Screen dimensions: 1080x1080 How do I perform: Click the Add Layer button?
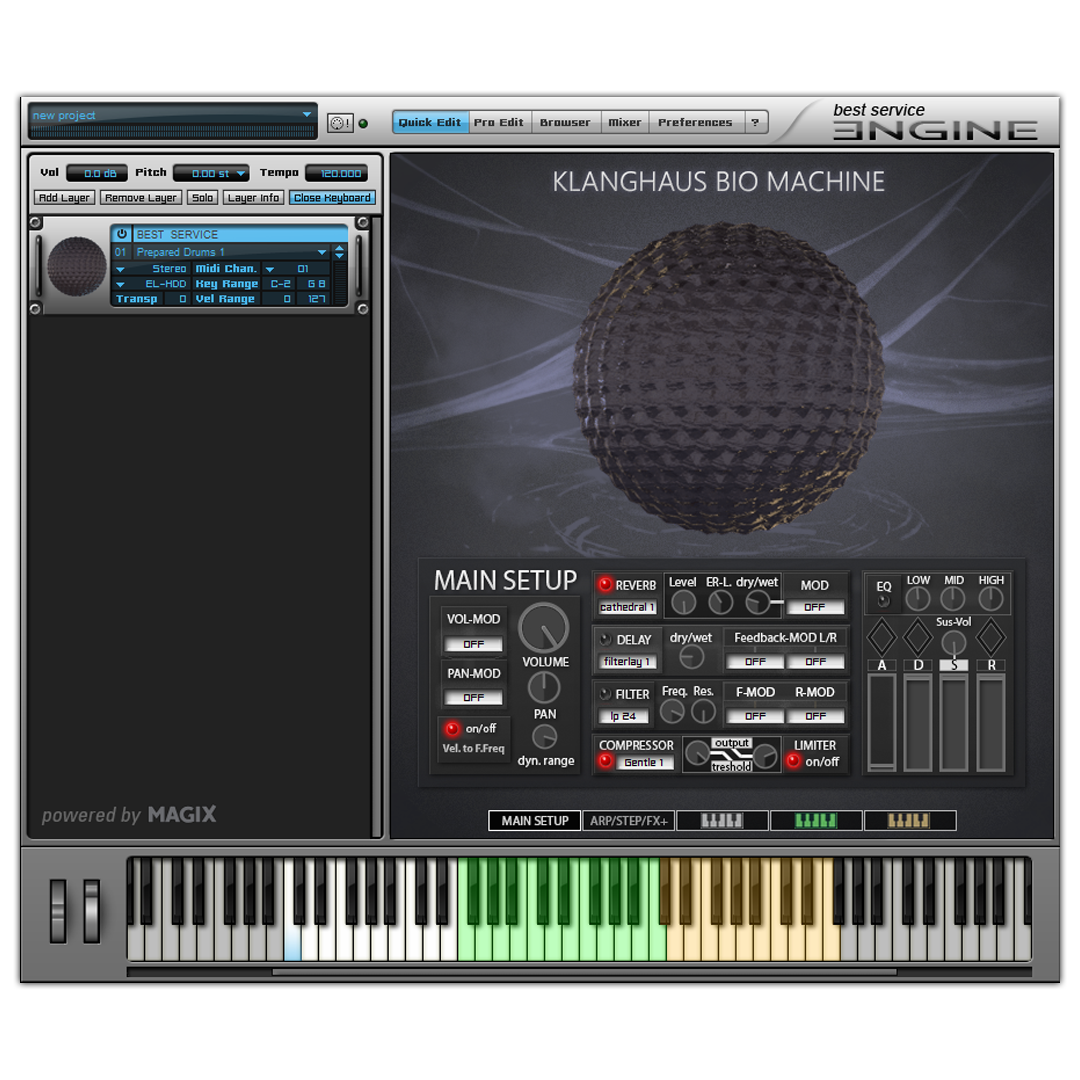(64, 198)
